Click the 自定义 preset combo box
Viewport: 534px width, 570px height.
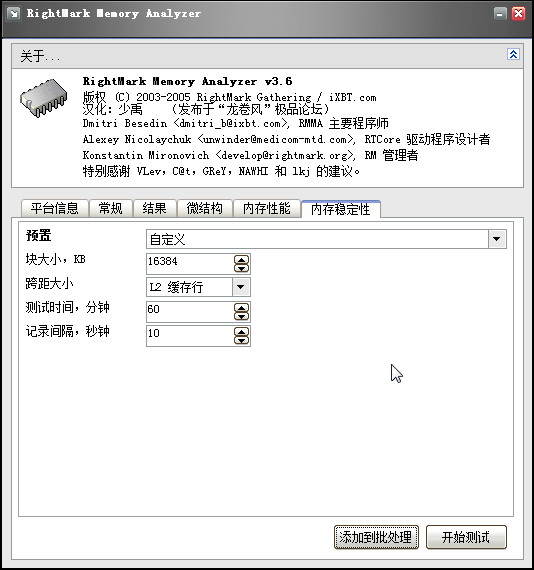tap(326, 239)
